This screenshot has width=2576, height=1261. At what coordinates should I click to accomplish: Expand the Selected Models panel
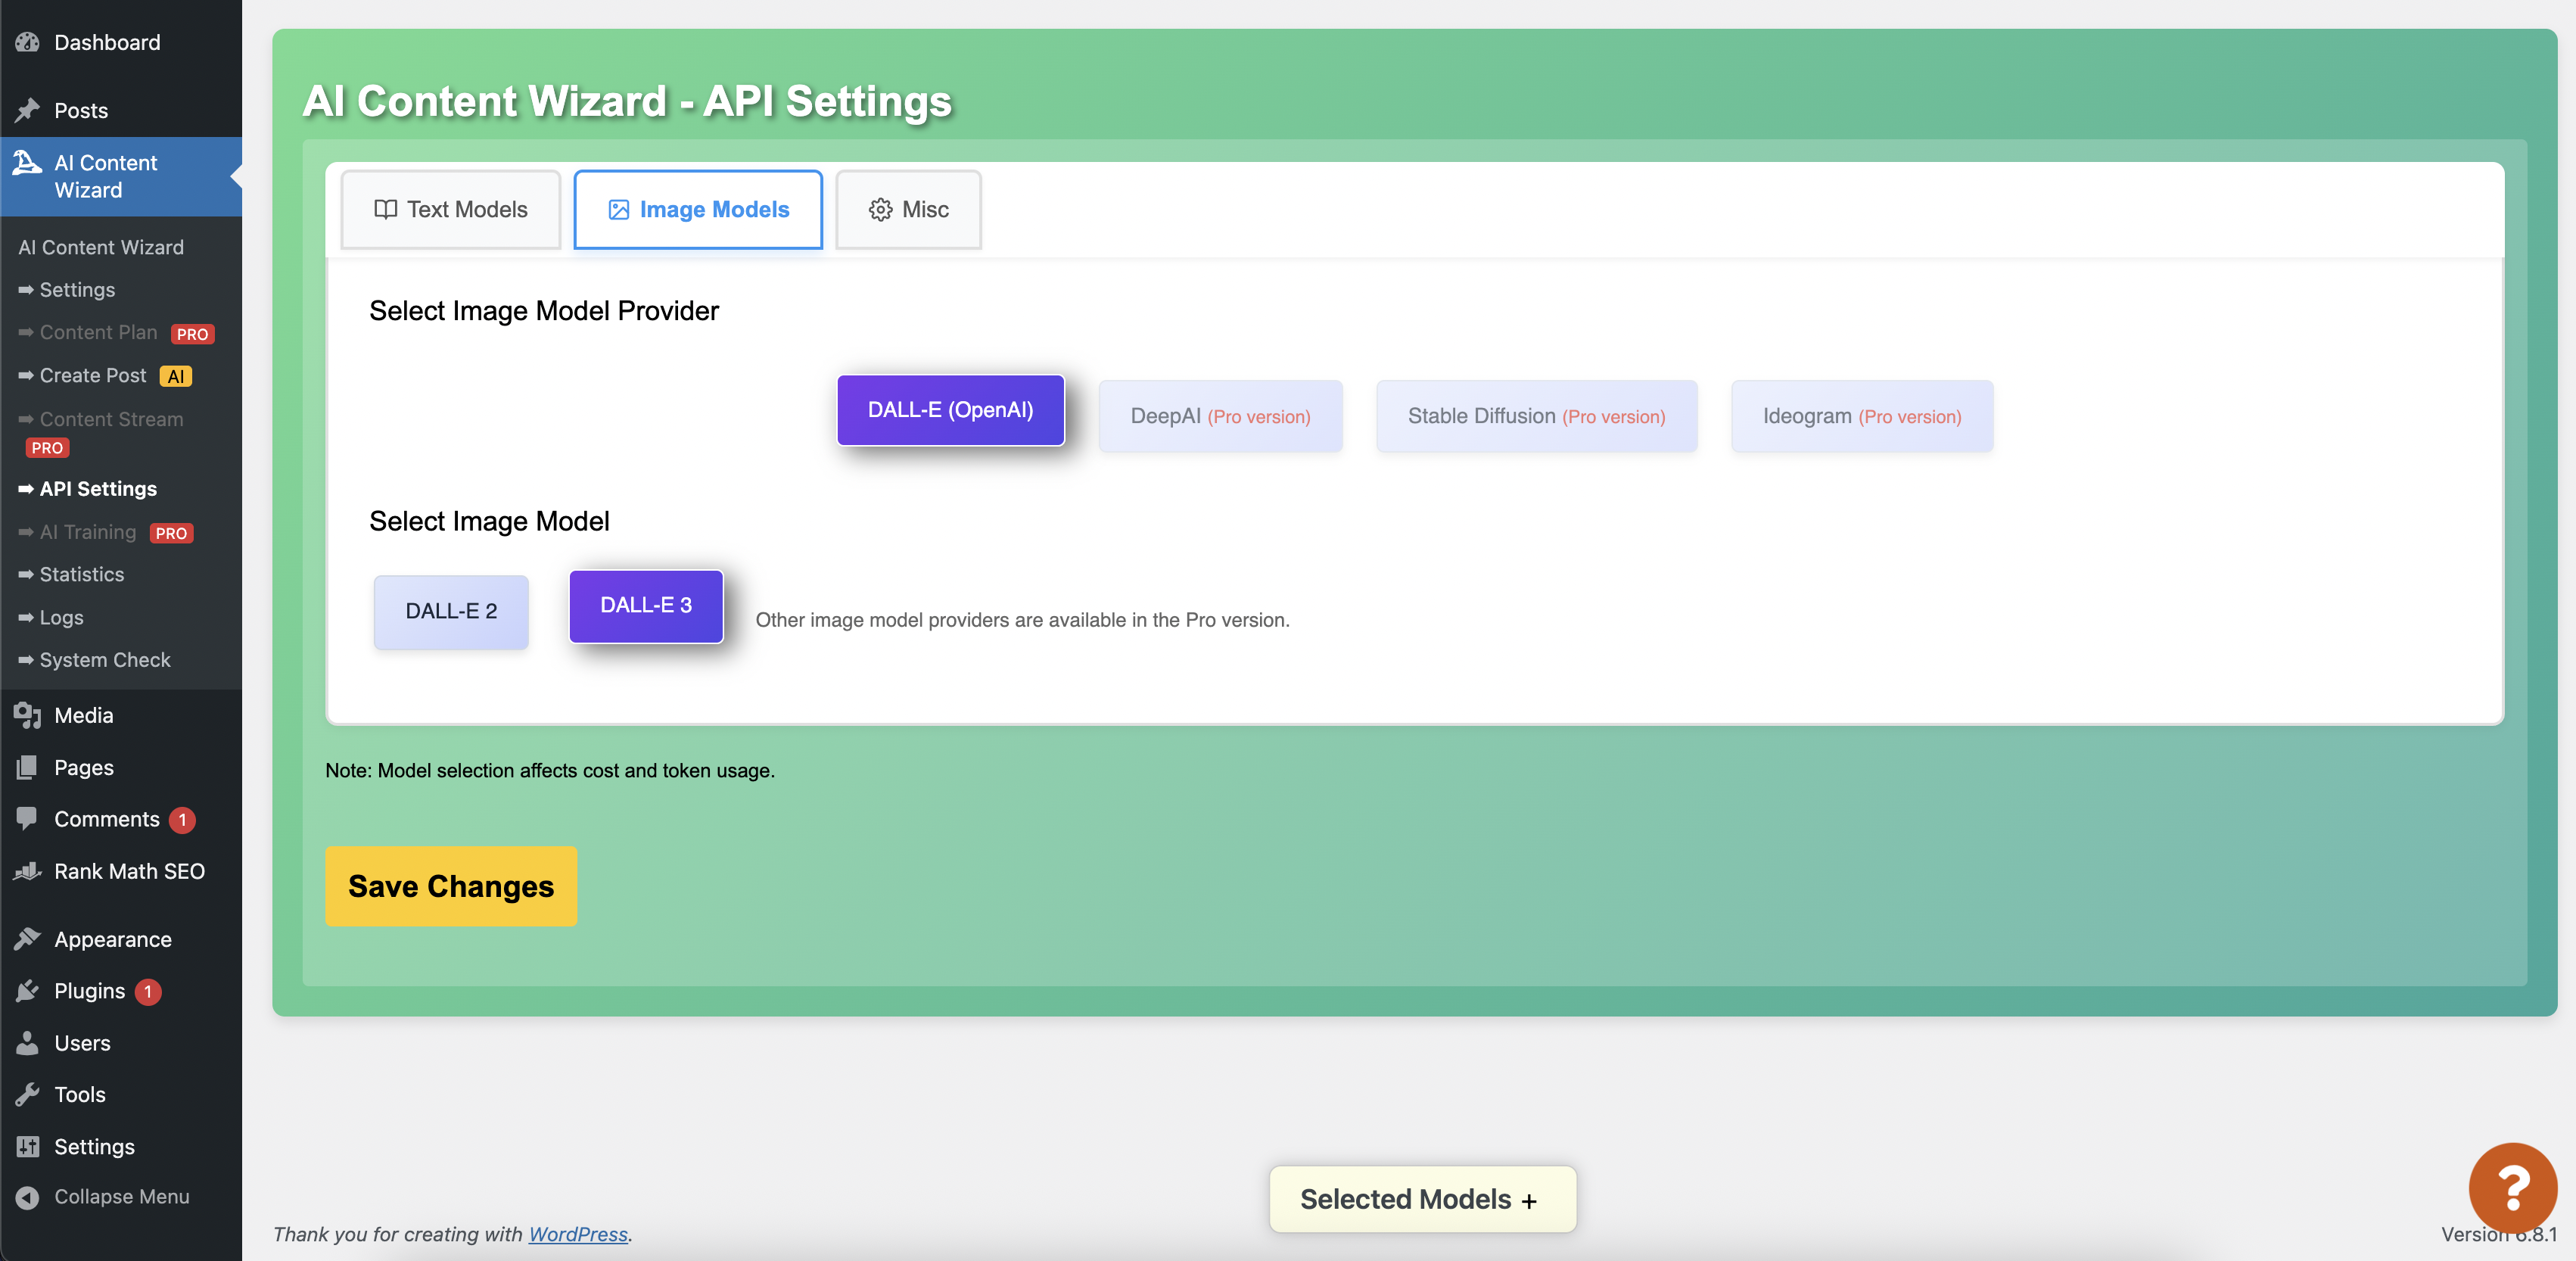pos(1422,1199)
